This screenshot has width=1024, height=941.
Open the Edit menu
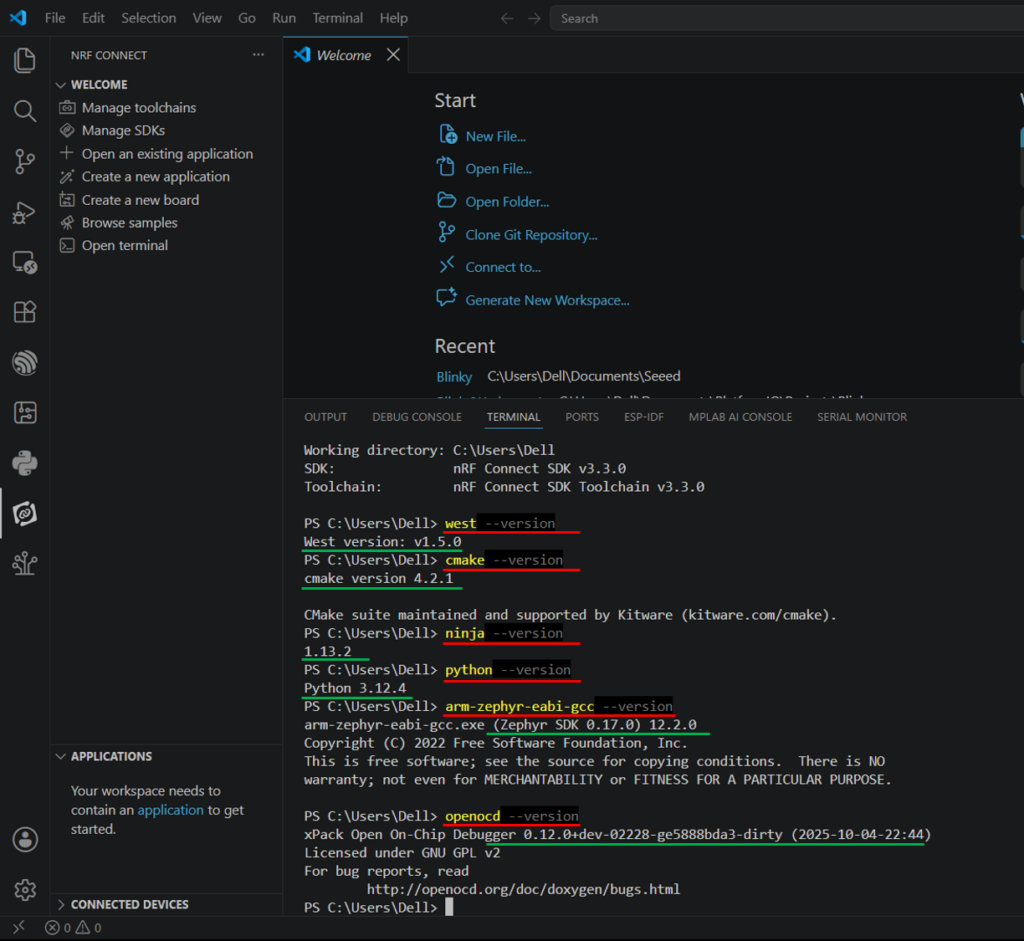point(93,18)
